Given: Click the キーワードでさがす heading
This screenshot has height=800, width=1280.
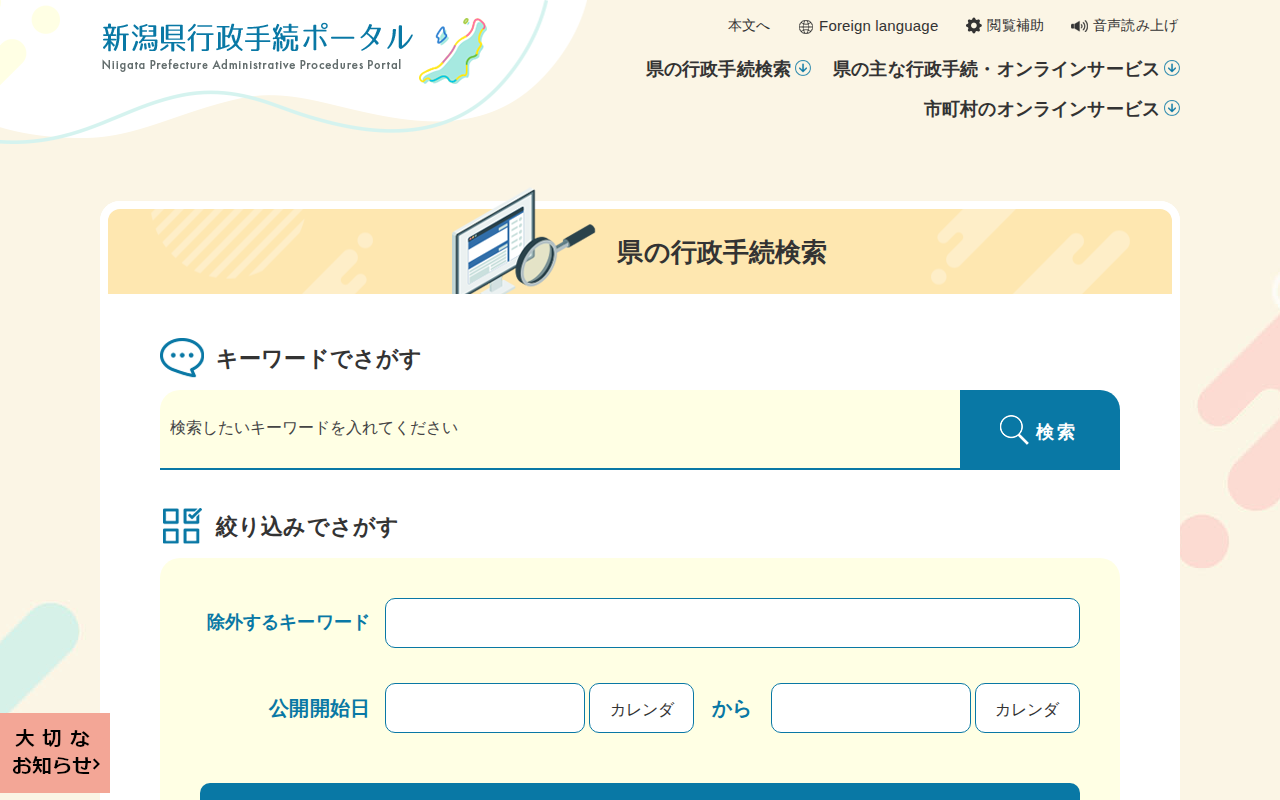Looking at the screenshot, I should tap(318, 359).
